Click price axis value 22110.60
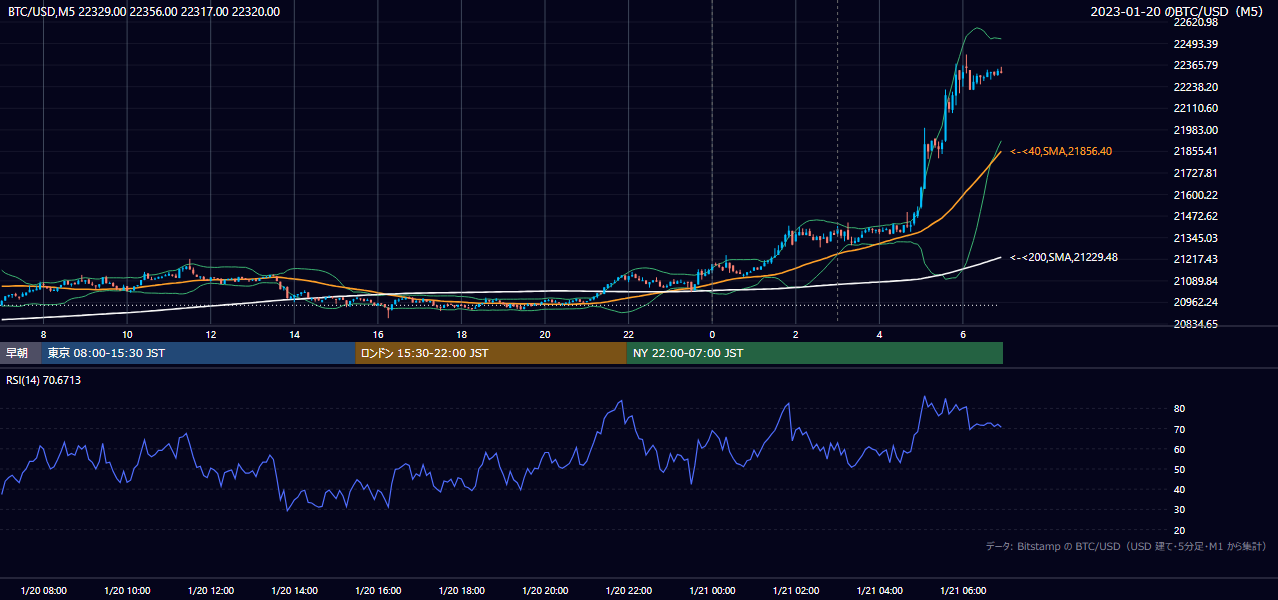This screenshot has height=600, width=1278. [1195, 108]
